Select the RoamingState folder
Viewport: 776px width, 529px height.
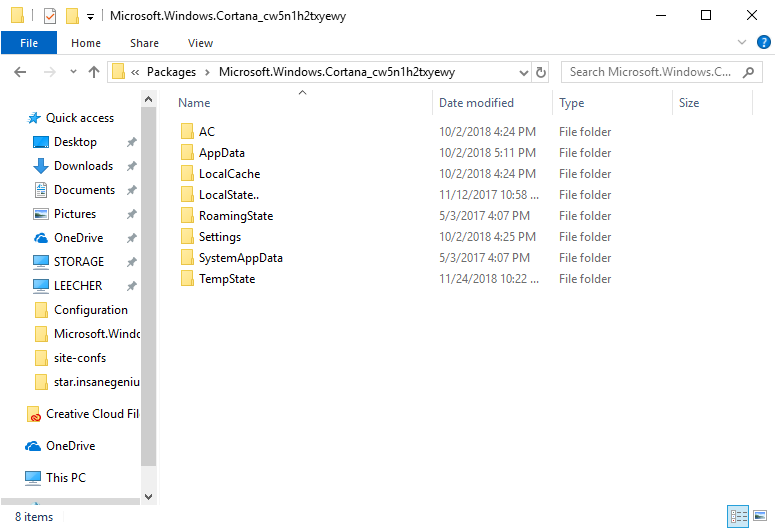coord(236,216)
